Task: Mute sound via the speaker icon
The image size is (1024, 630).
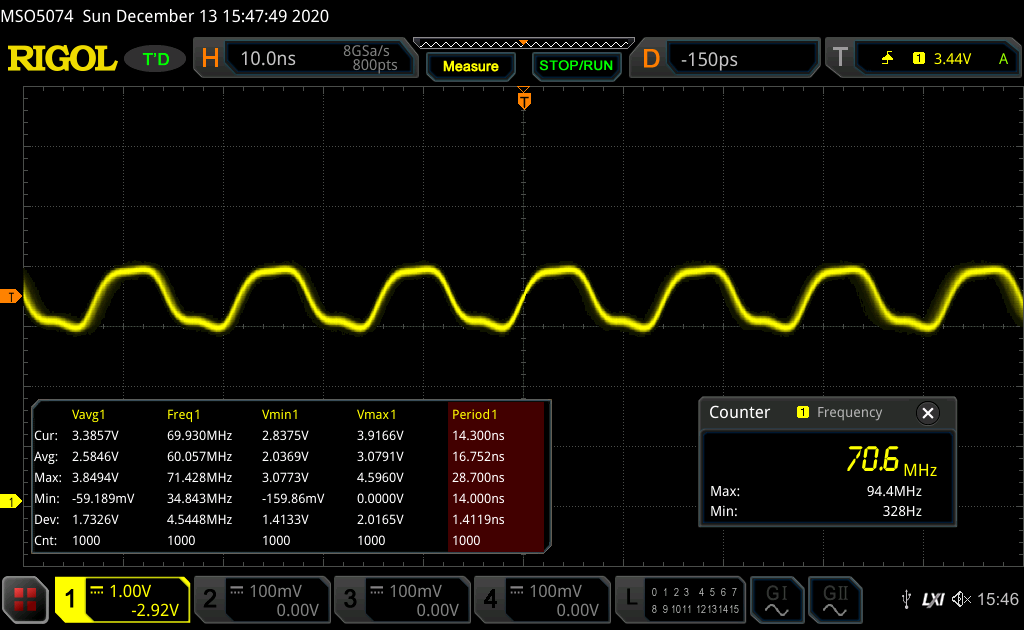Action: pyautogui.click(x=961, y=599)
